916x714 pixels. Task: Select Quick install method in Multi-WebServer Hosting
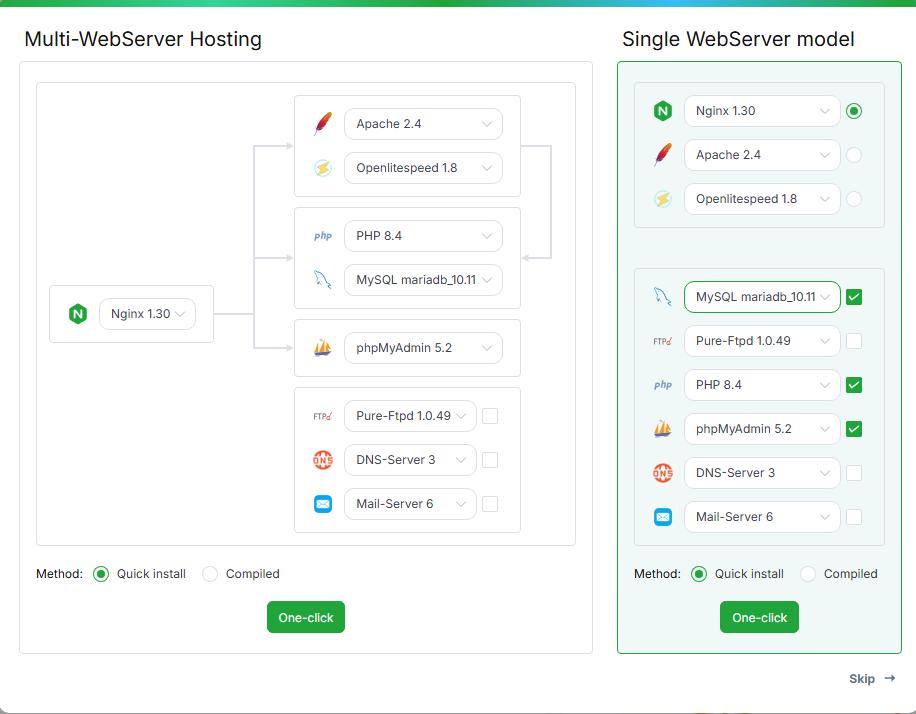point(101,574)
